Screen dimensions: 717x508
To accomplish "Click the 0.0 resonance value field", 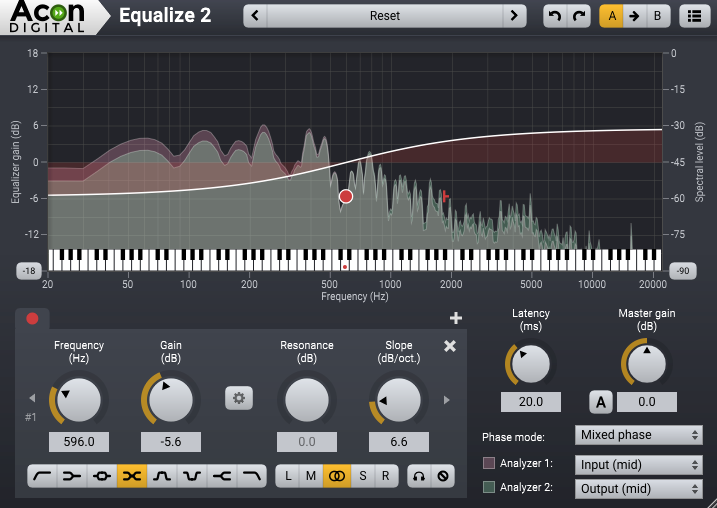I will (x=307, y=442).
